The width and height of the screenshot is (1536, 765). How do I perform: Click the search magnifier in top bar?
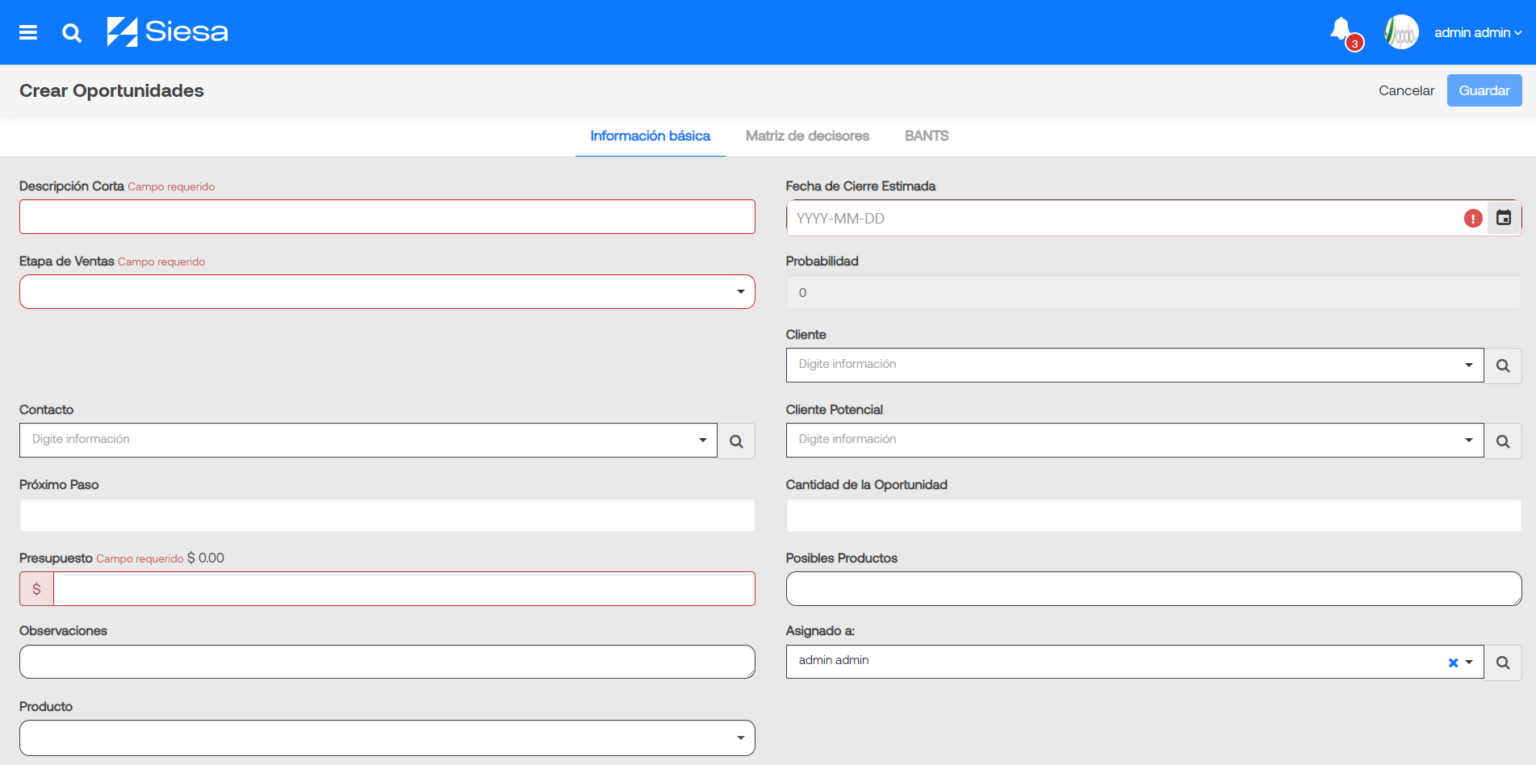click(71, 32)
